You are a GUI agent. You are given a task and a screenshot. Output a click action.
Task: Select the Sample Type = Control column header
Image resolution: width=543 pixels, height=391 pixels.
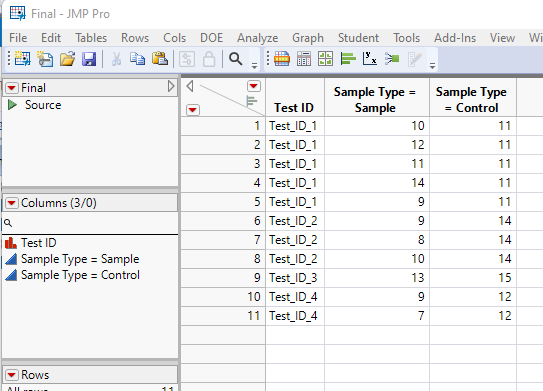pos(473,97)
